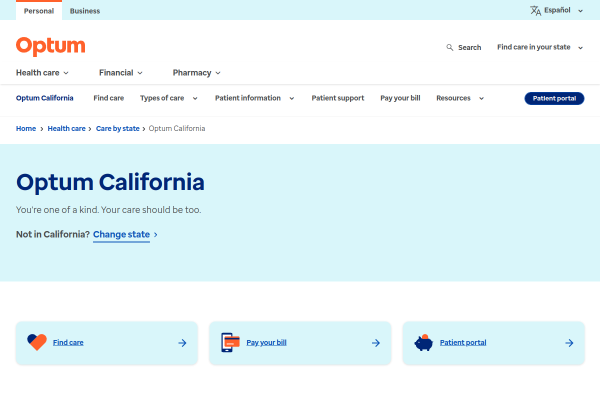Click the Patient portal button
The width and height of the screenshot is (600, 400).
click(554, 98)
